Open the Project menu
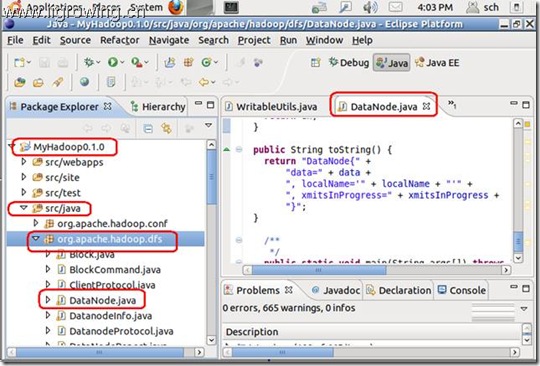The width and height of the screenshot is (540, 366). (x=254, y=40)
